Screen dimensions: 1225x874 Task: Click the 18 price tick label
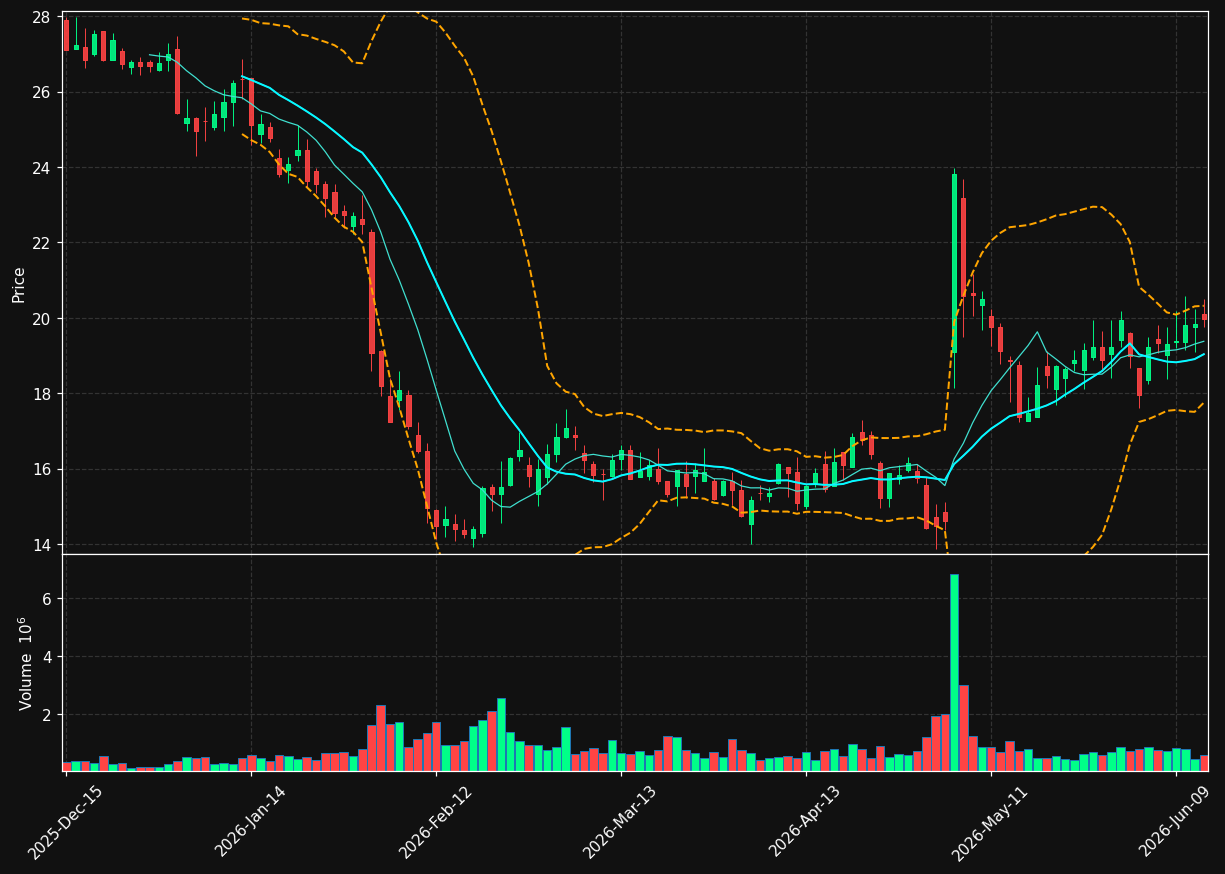(x=42, y=394)
